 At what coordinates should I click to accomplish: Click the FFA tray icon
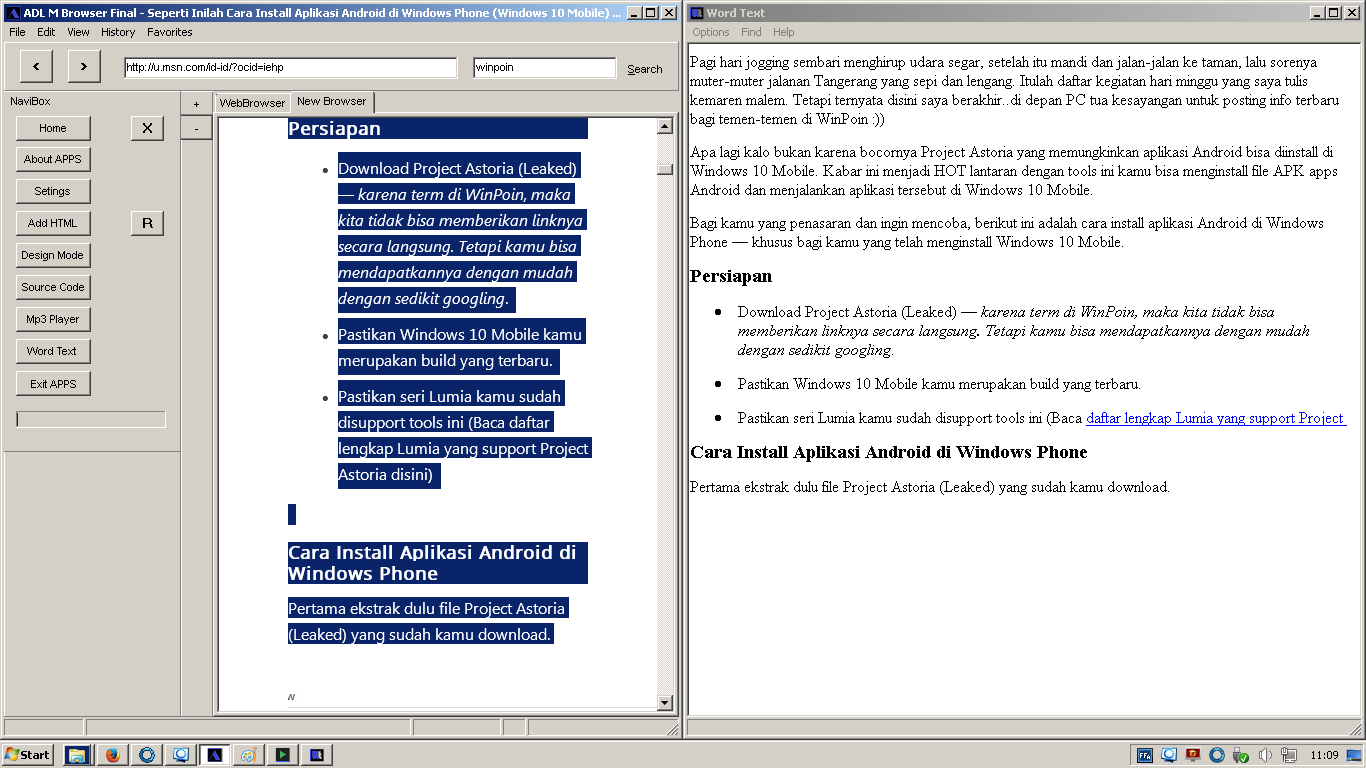[x=1145, y=755]
